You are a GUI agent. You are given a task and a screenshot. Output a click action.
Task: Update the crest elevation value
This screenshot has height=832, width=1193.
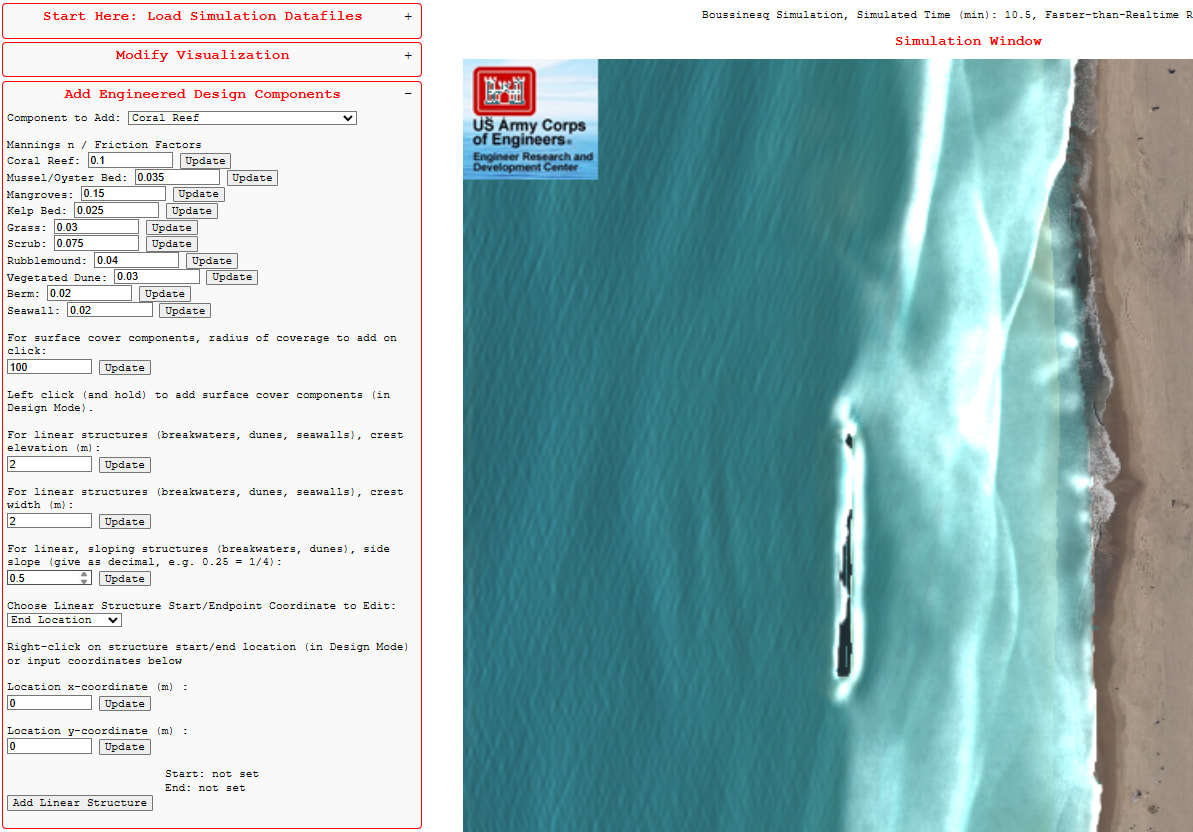pyautogui.click(x=125, y=465)
